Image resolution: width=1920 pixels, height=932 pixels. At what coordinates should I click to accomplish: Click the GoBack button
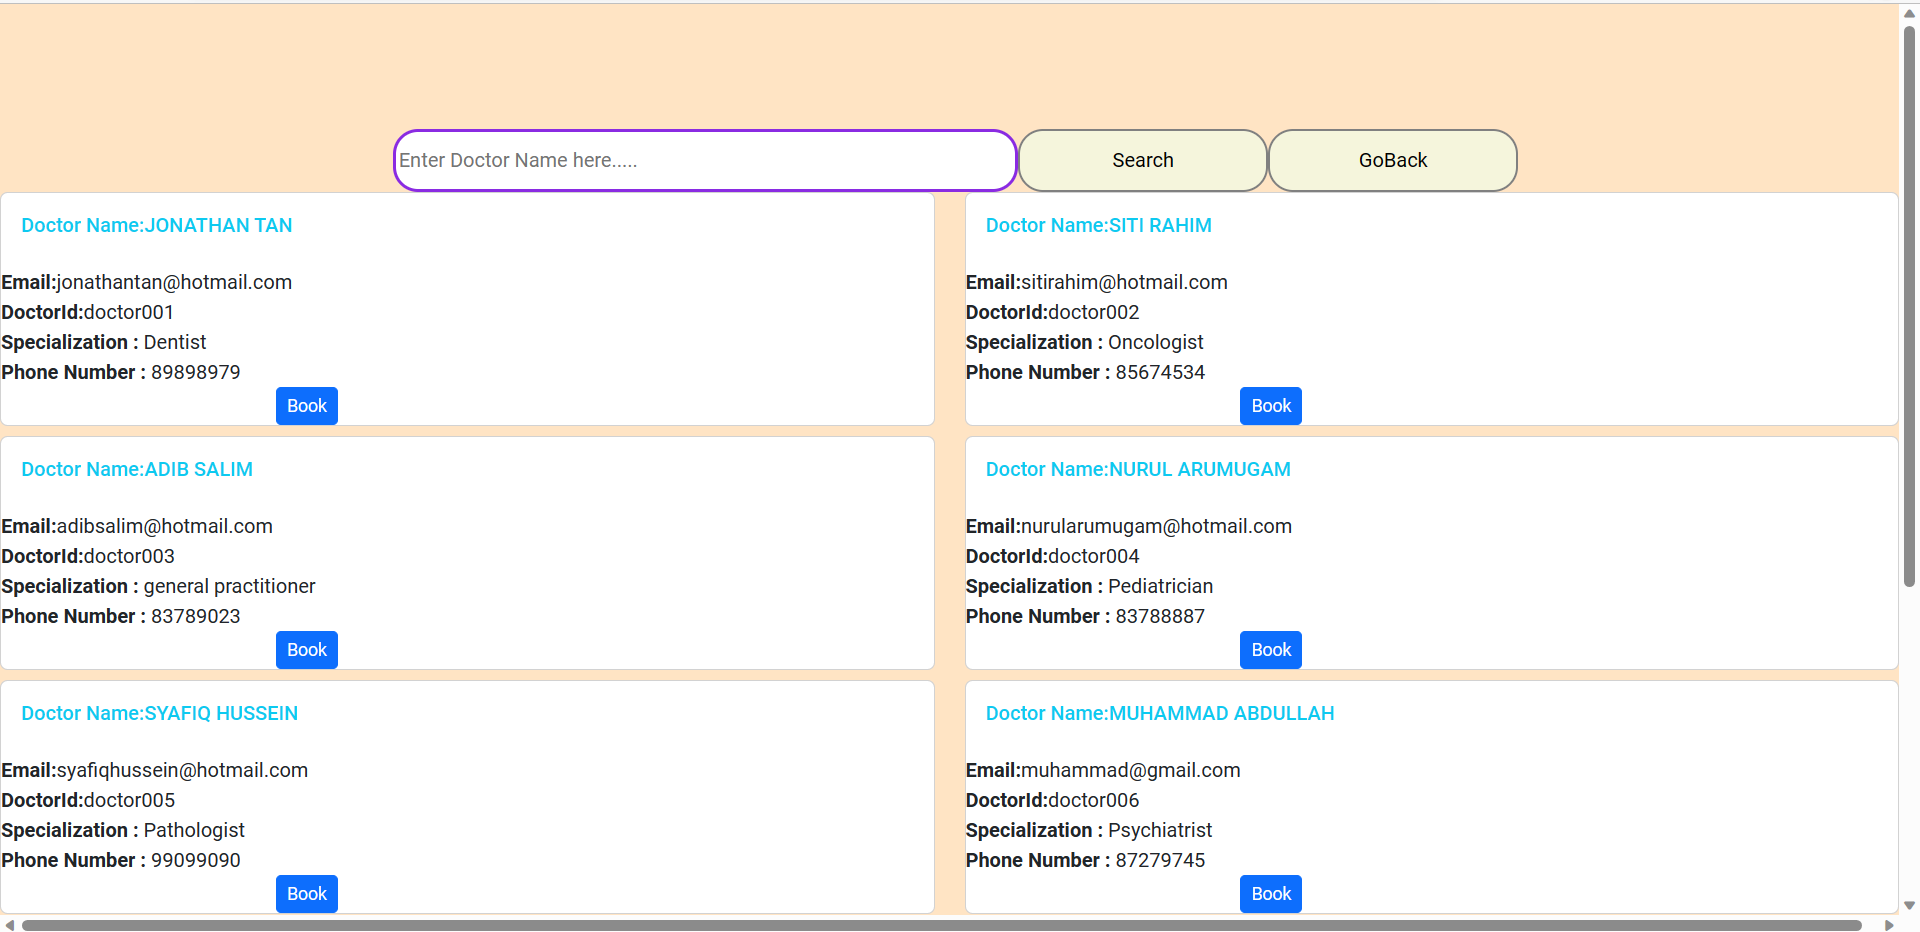coord(1392,160)
